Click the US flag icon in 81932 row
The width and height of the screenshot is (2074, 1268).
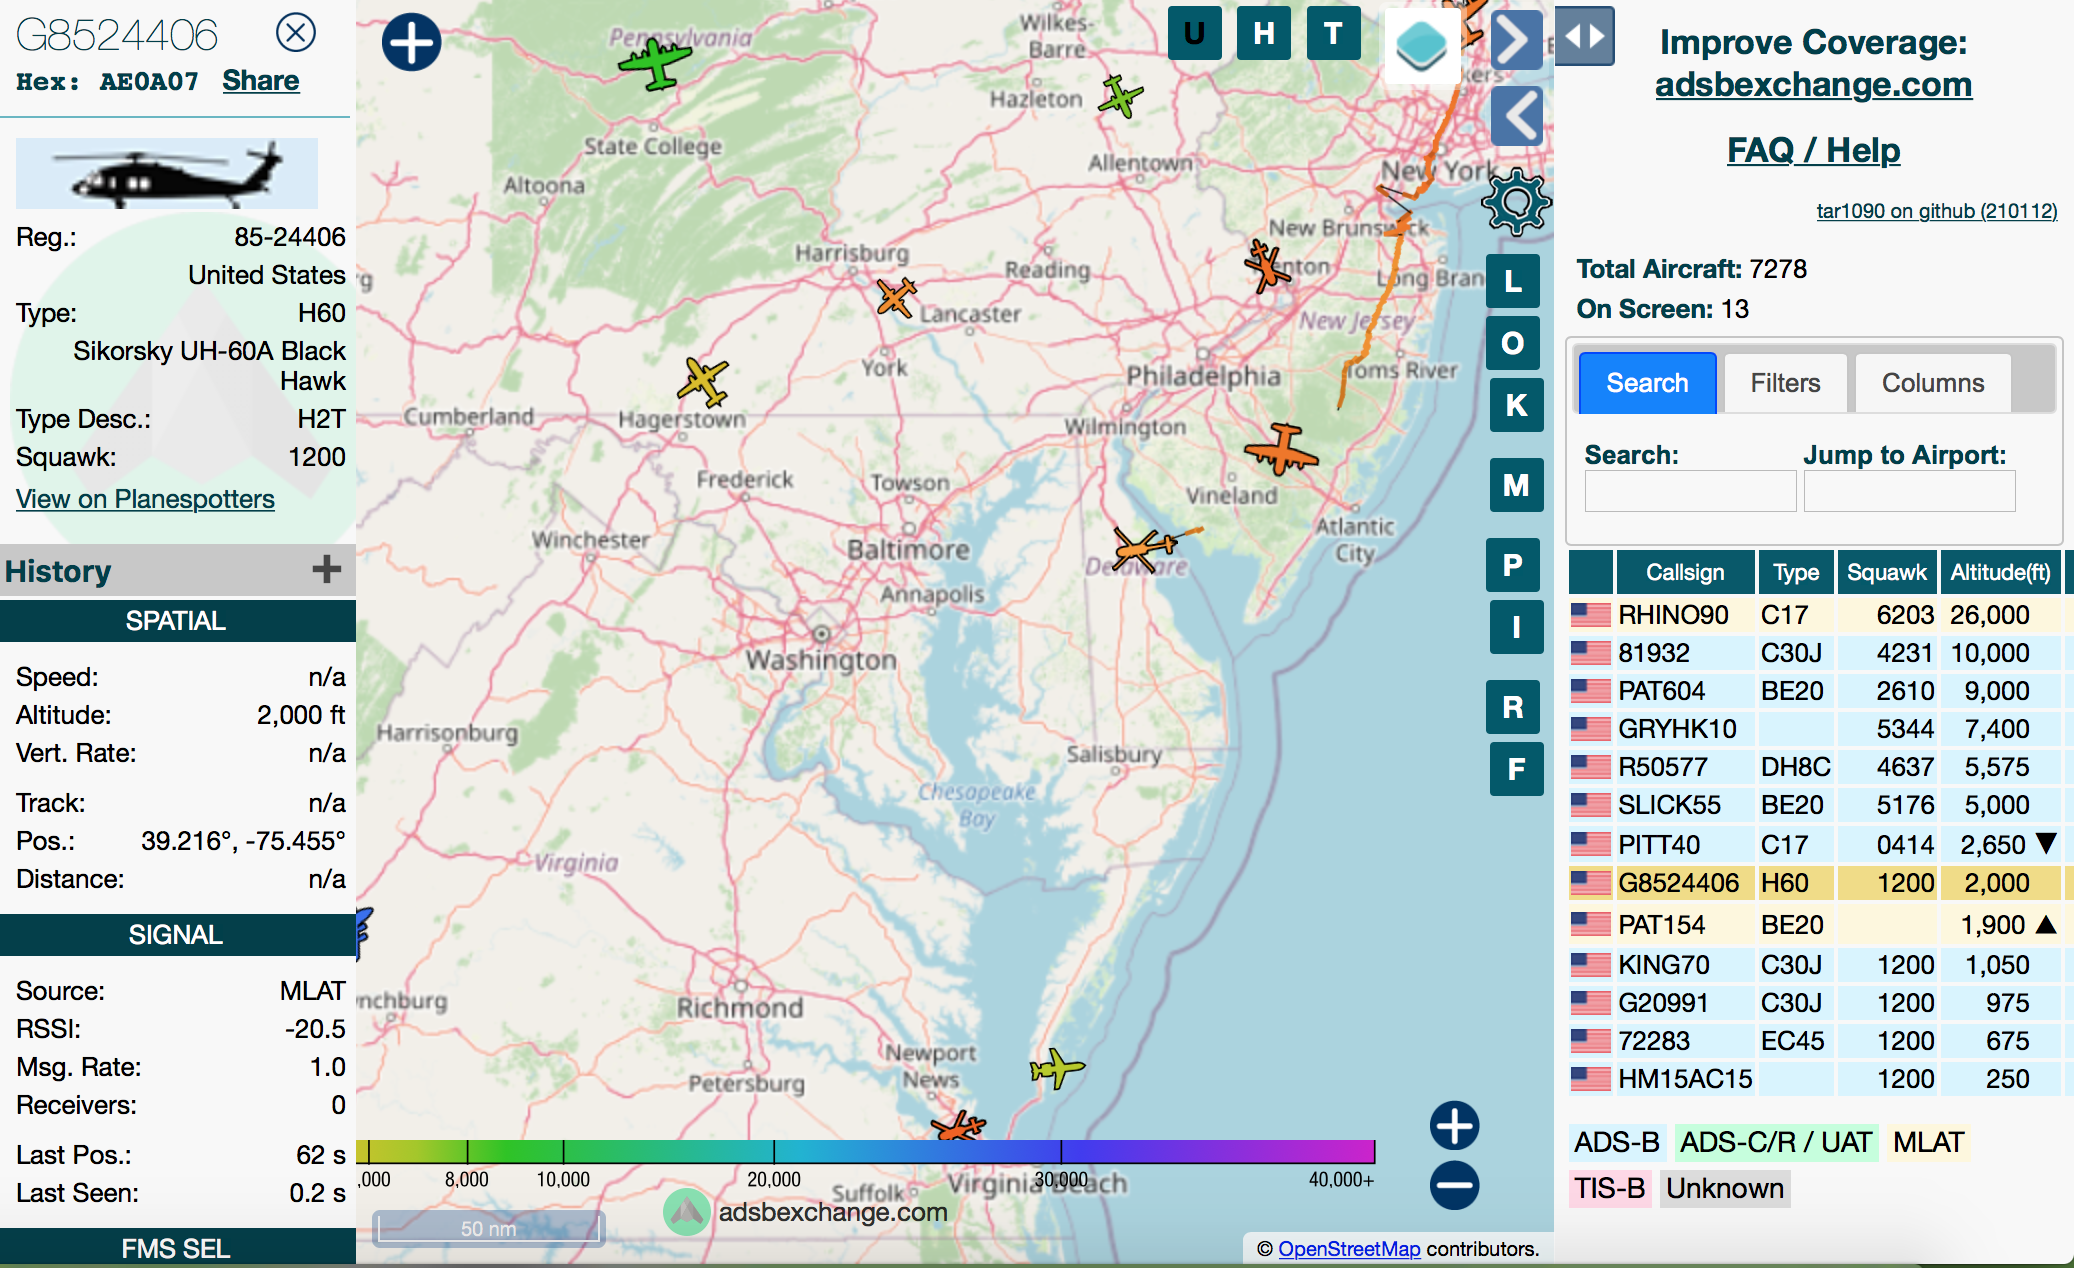point(1590,653)
